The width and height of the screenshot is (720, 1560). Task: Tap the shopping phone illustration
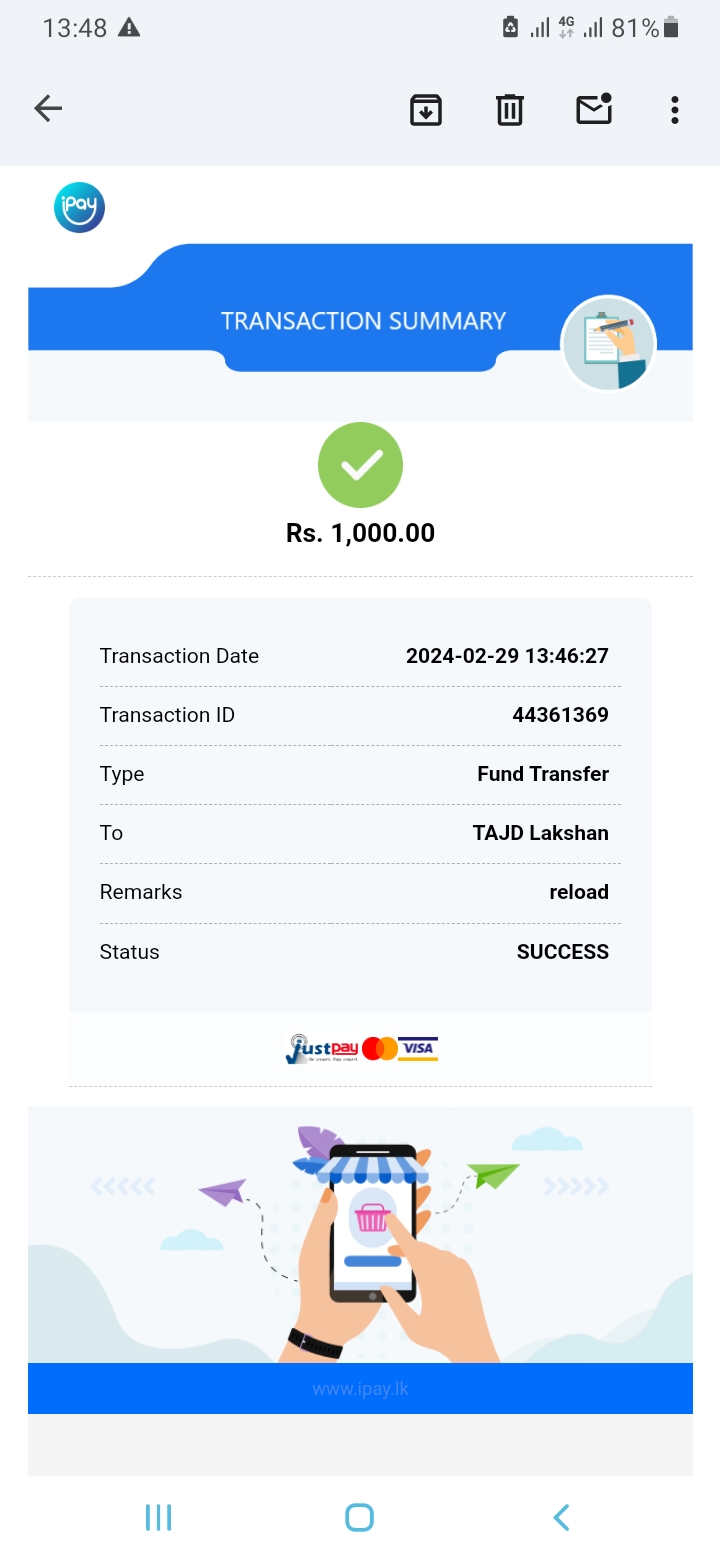click(x=372, y=1238)
